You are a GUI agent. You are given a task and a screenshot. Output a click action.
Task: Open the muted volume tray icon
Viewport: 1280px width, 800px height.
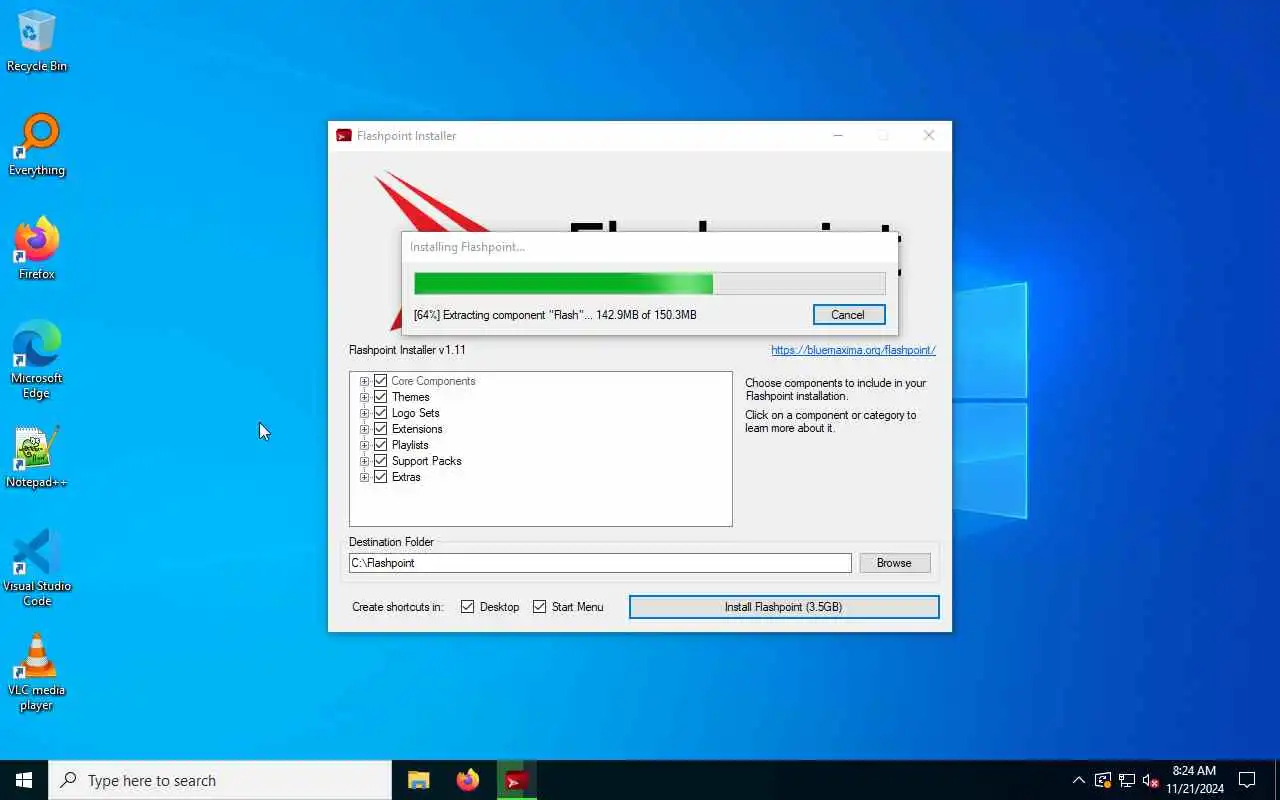(1150, 780)
